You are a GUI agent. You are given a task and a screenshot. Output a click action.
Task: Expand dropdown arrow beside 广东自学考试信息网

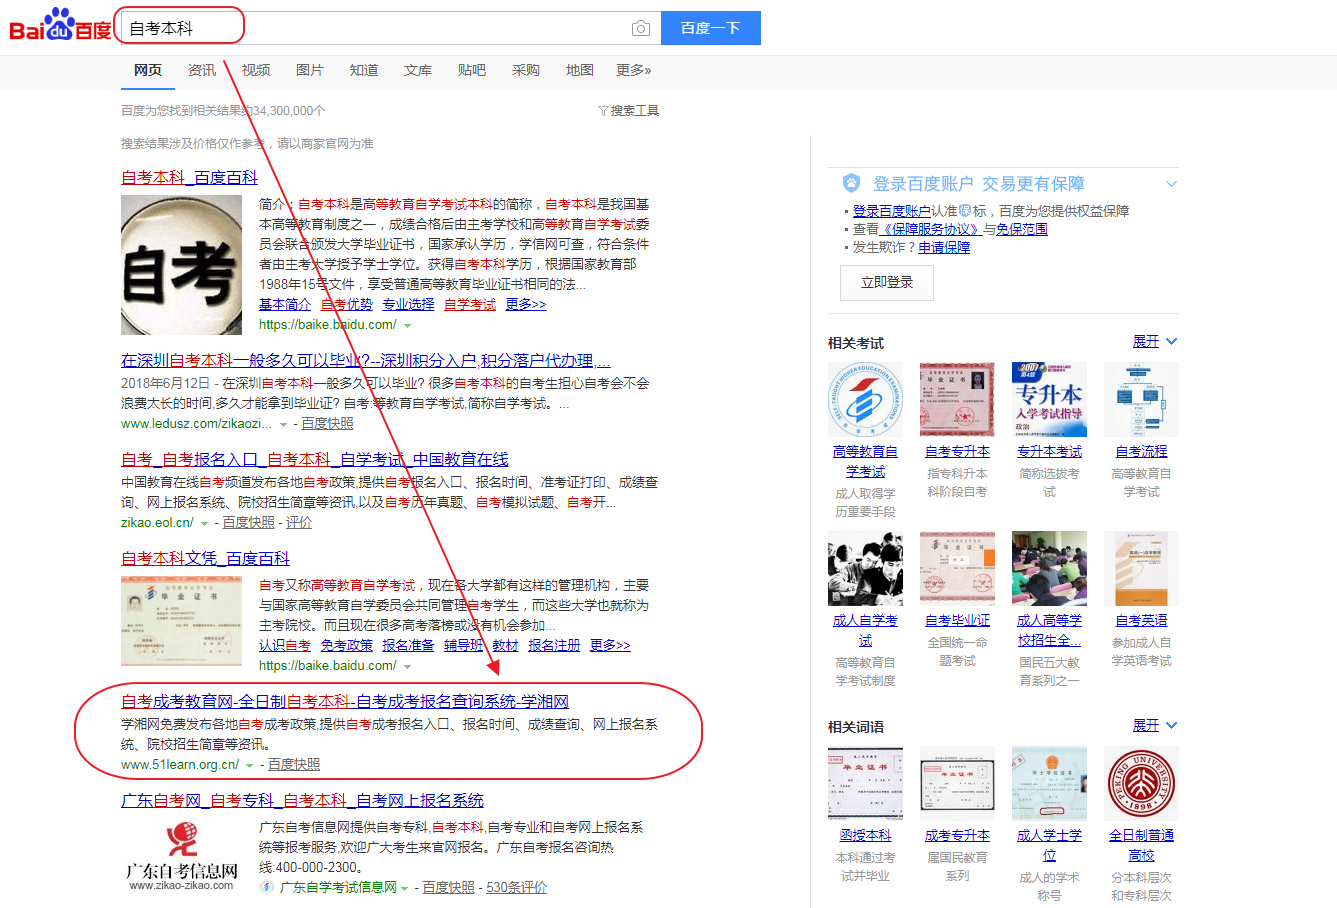[x=404, y=888]
